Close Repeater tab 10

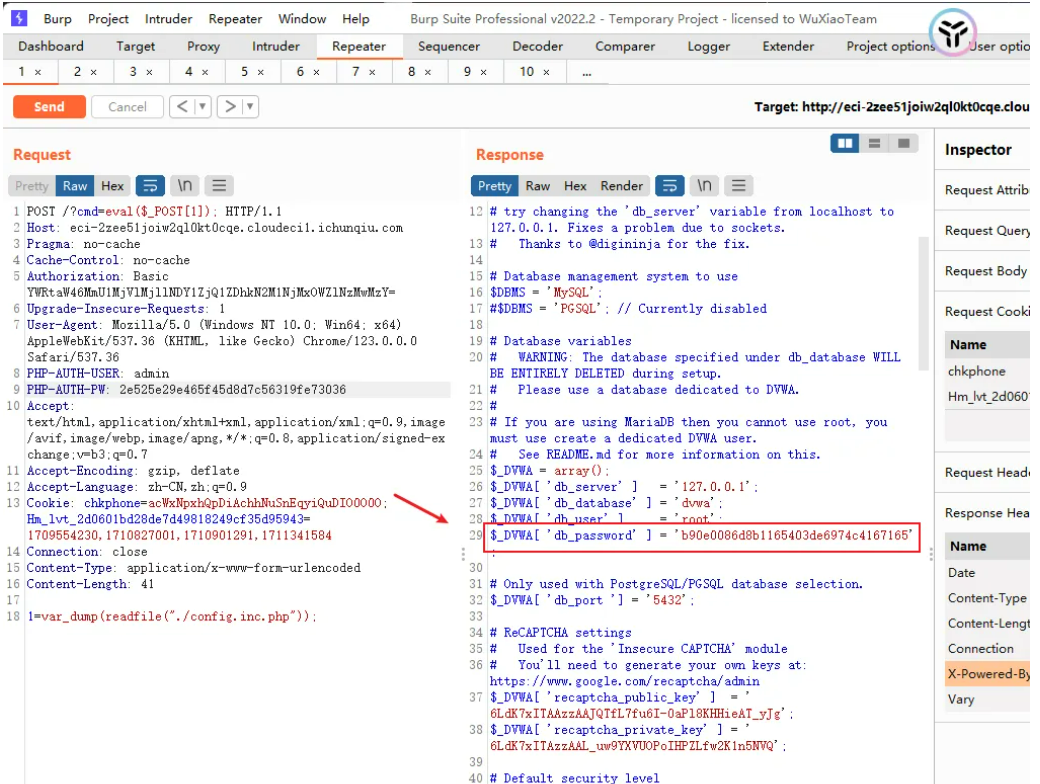[x=547, y=72]
